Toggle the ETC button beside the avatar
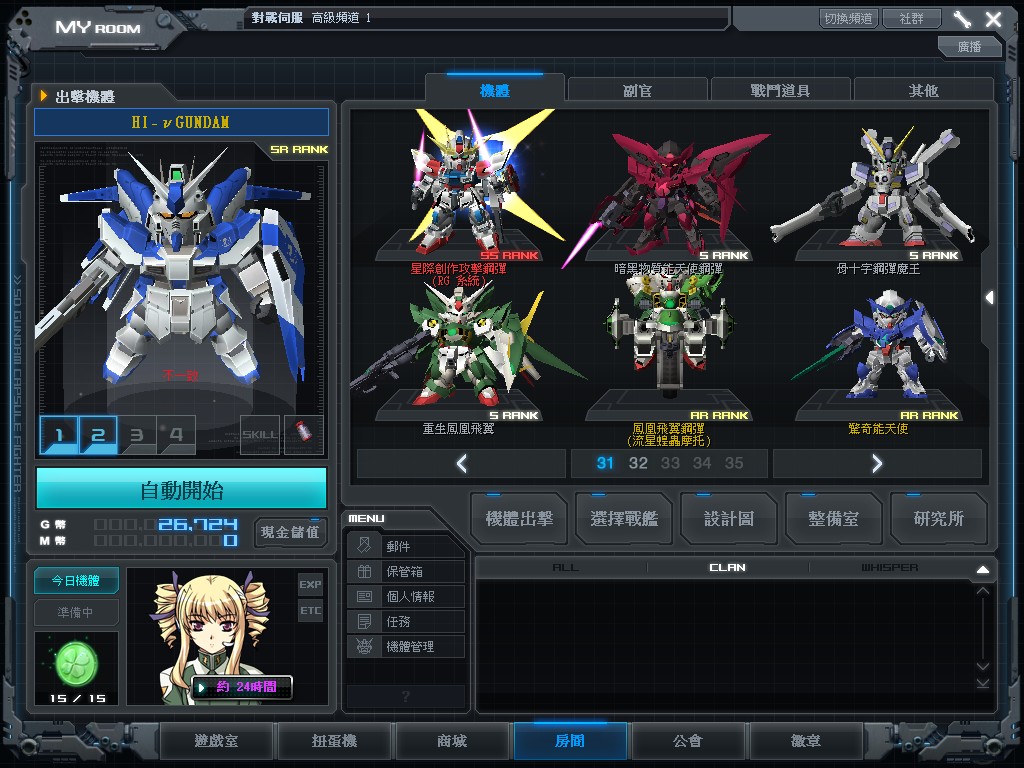The width and height of the screenshot is (1024, 768). pos(310,610)
